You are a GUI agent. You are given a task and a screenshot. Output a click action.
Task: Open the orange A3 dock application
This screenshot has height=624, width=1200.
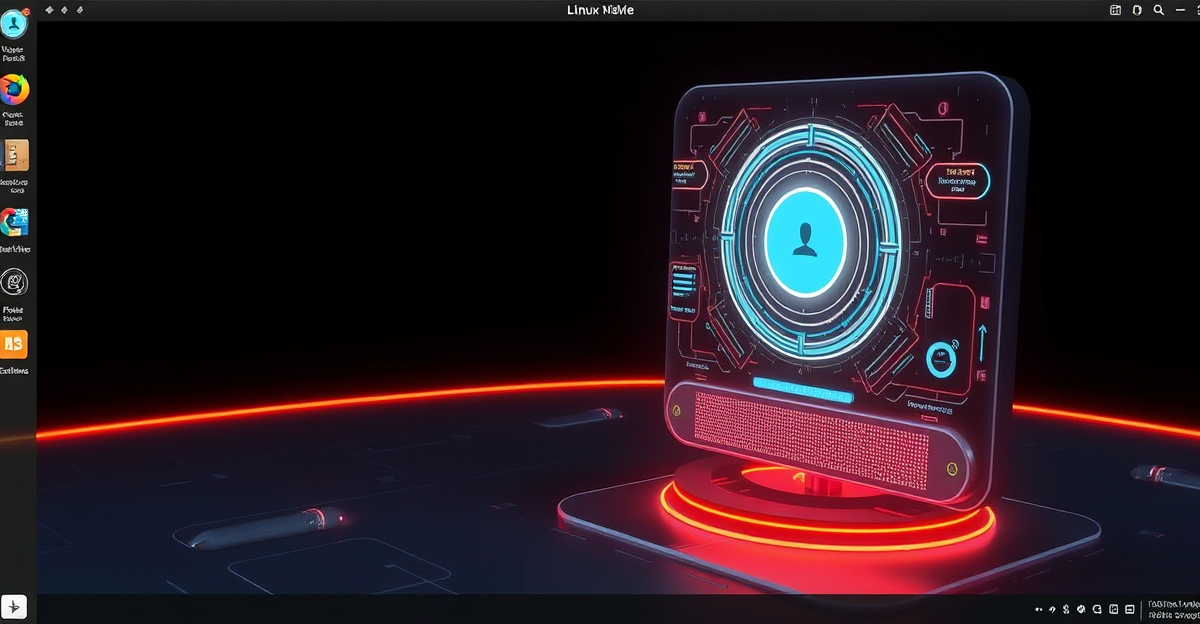14,345
